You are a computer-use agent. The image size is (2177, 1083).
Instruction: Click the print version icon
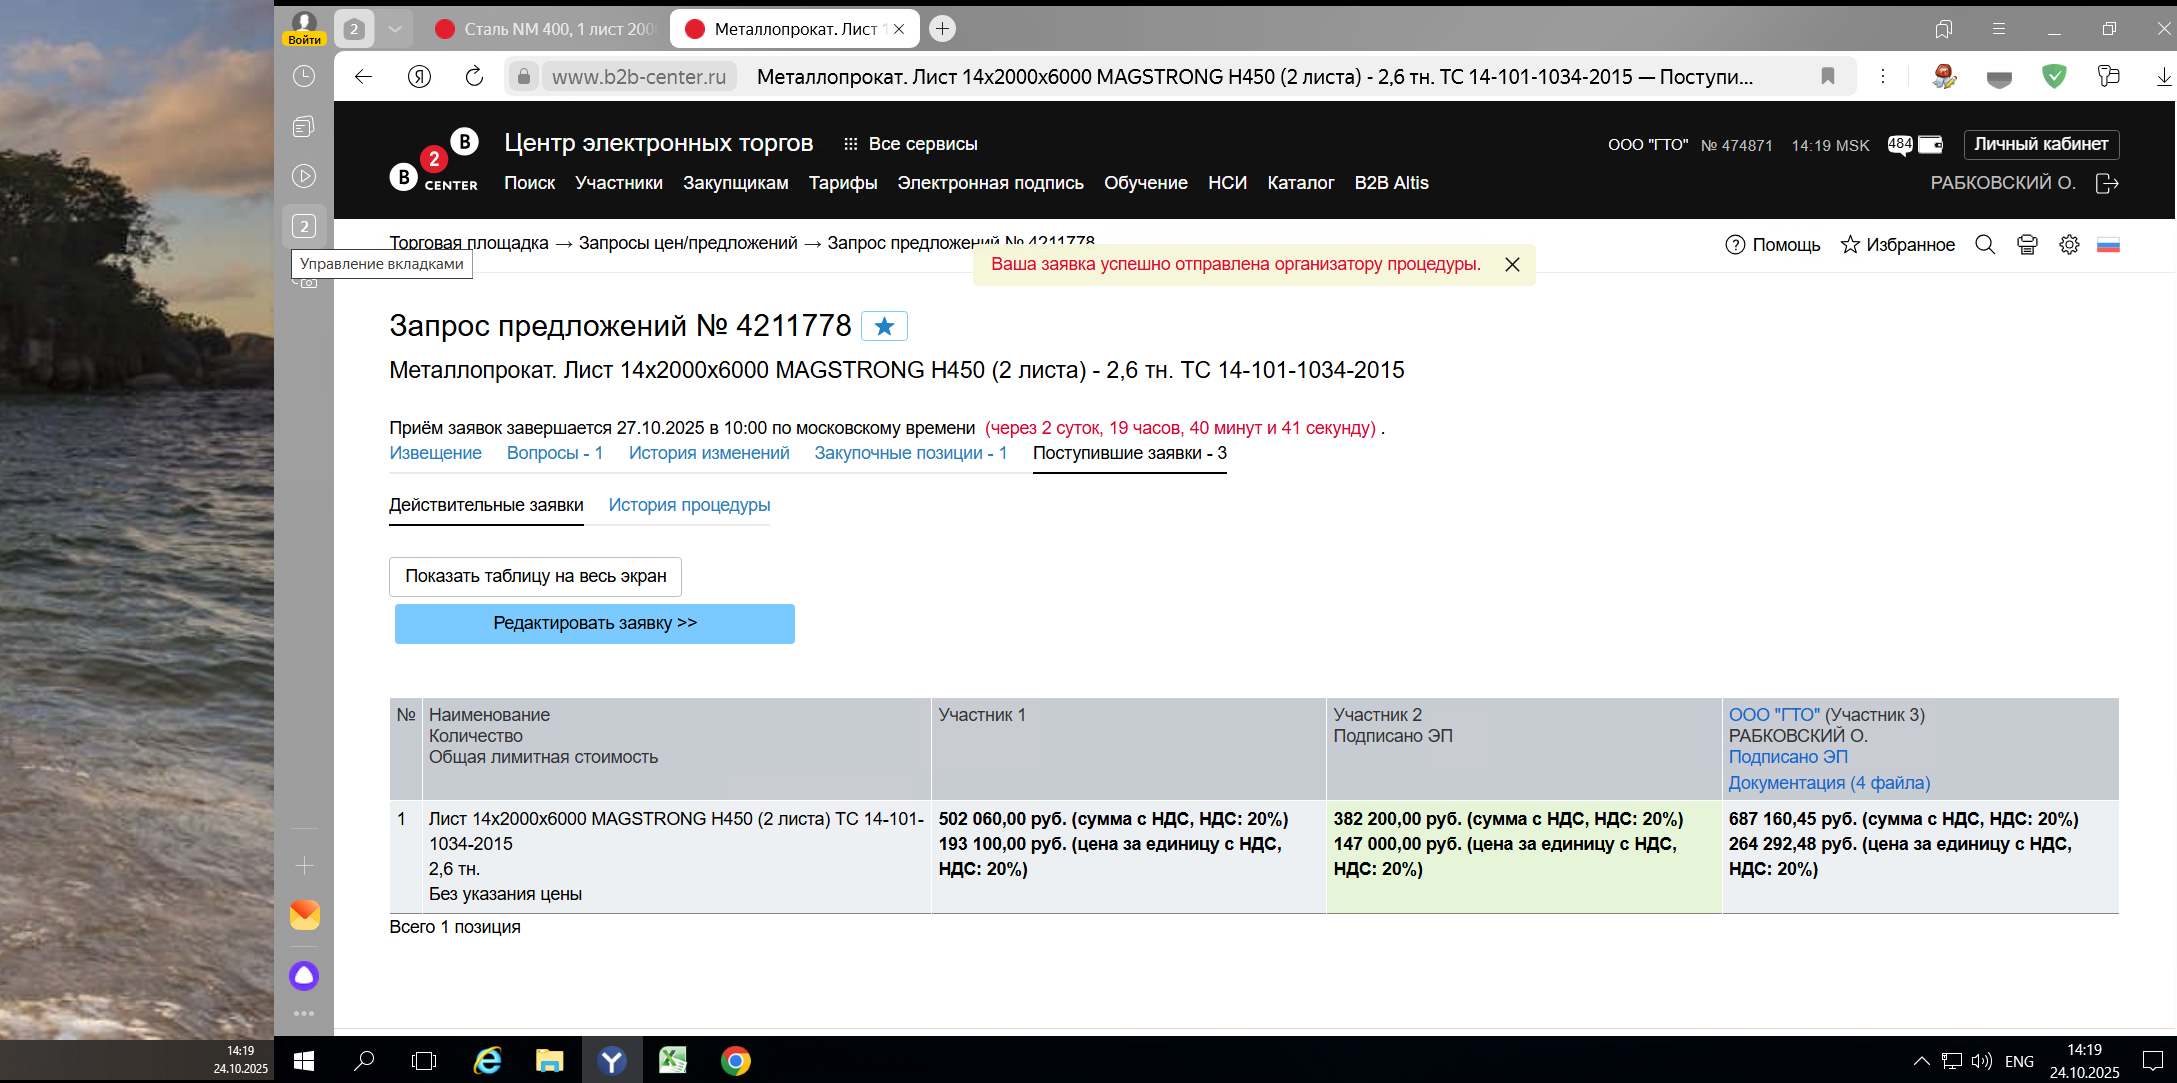pos(2027,245)
